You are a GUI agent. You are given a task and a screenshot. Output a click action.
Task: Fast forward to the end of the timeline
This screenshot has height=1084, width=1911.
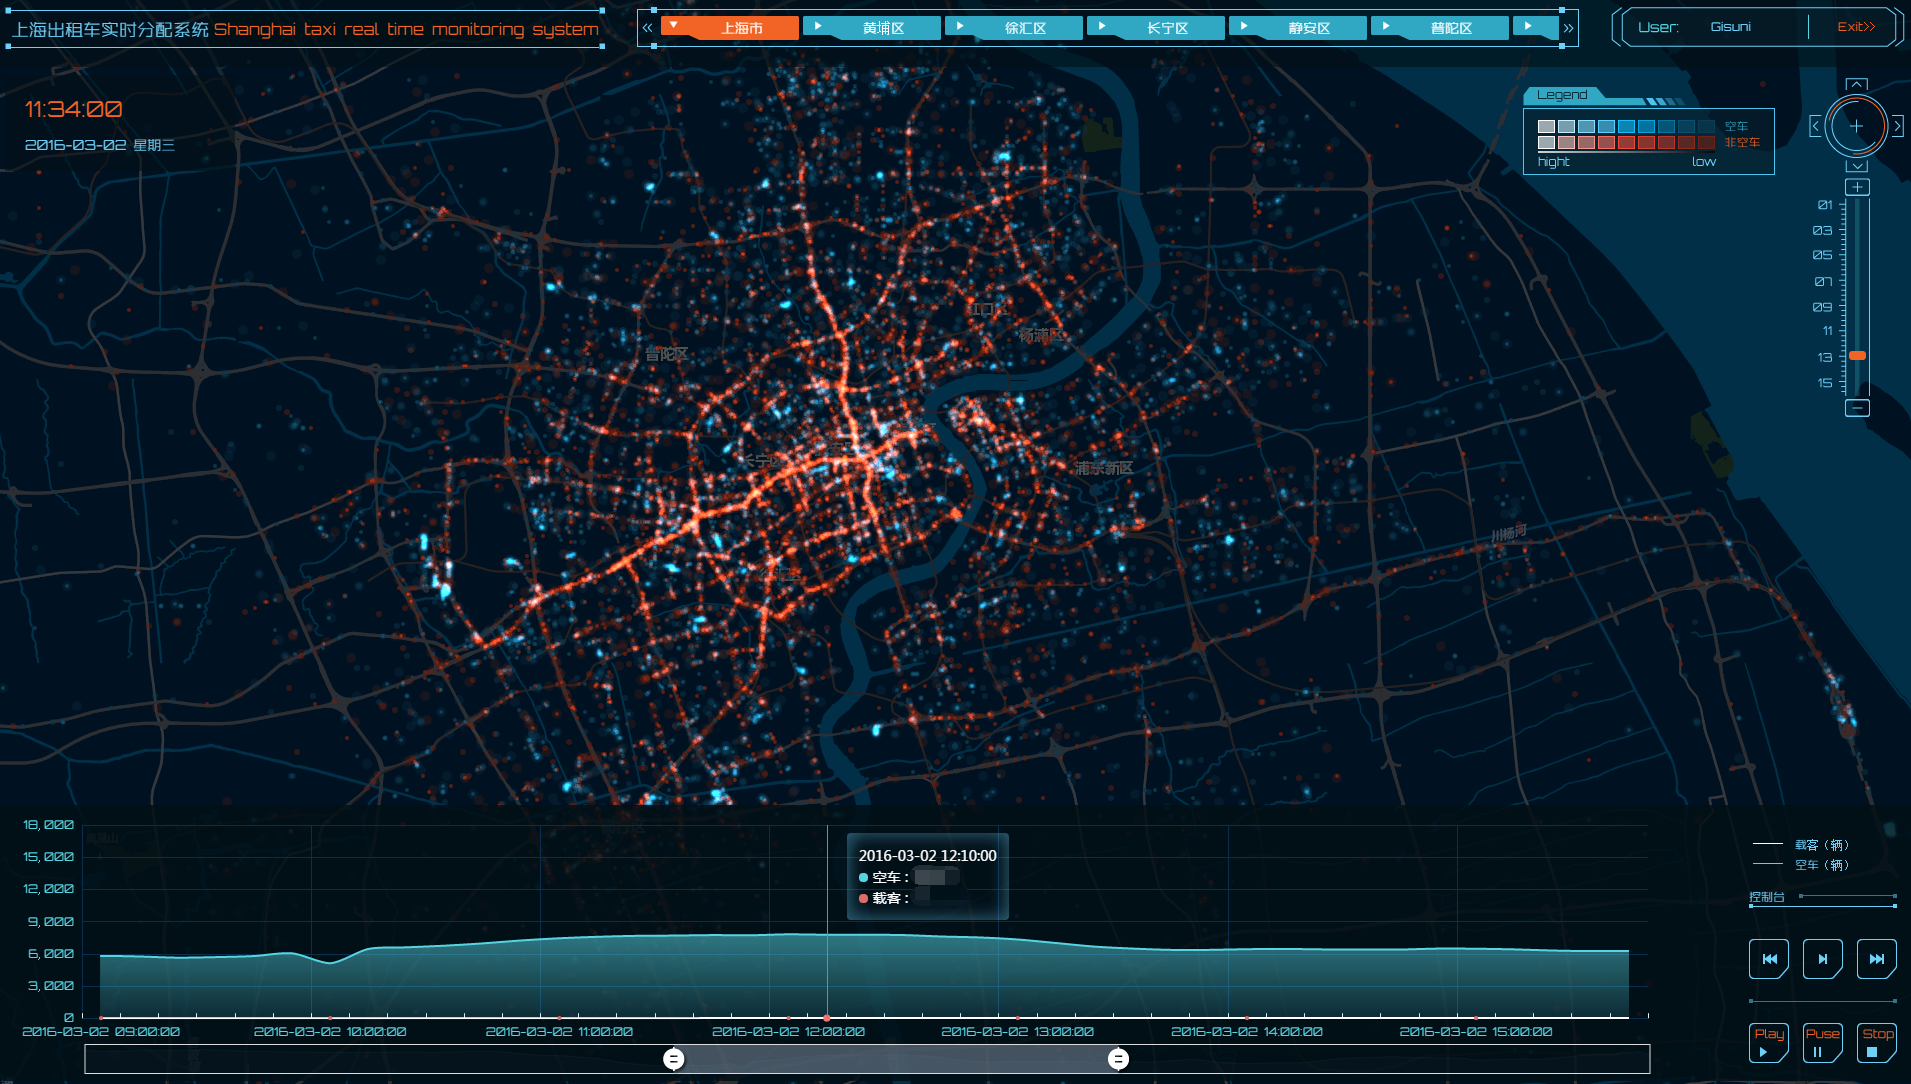tap(1876, 959)
